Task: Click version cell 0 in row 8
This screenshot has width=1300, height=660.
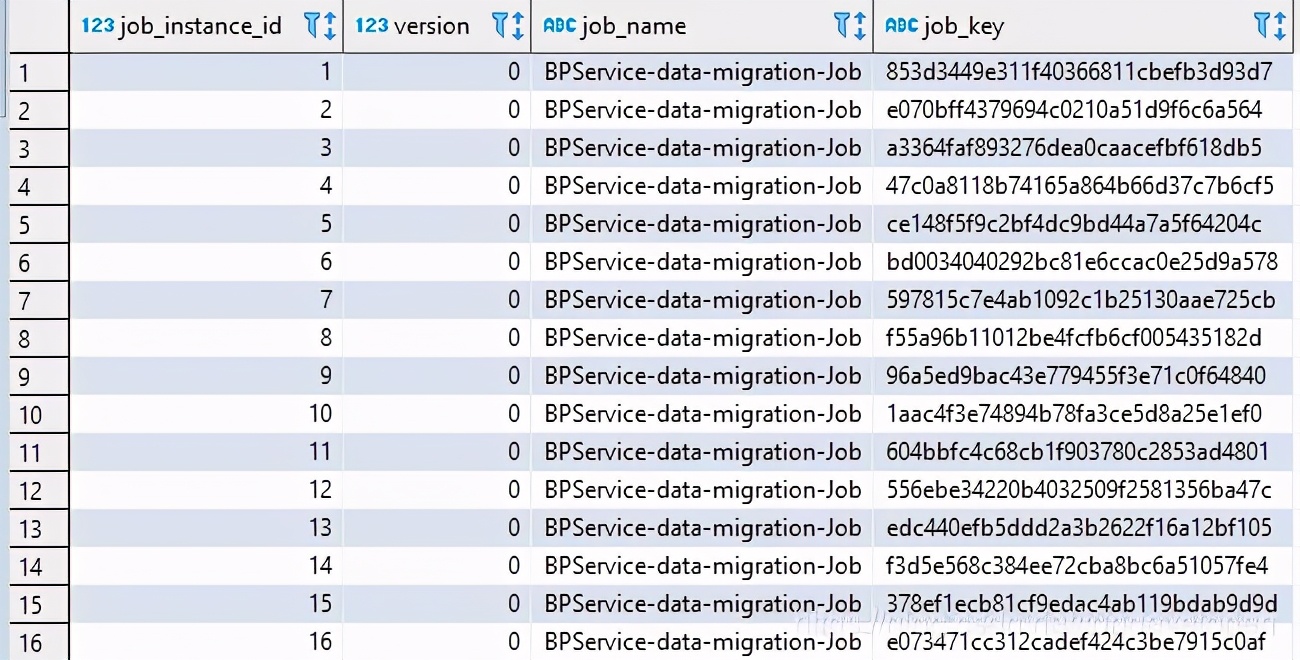Action: (x=437, y=338)
